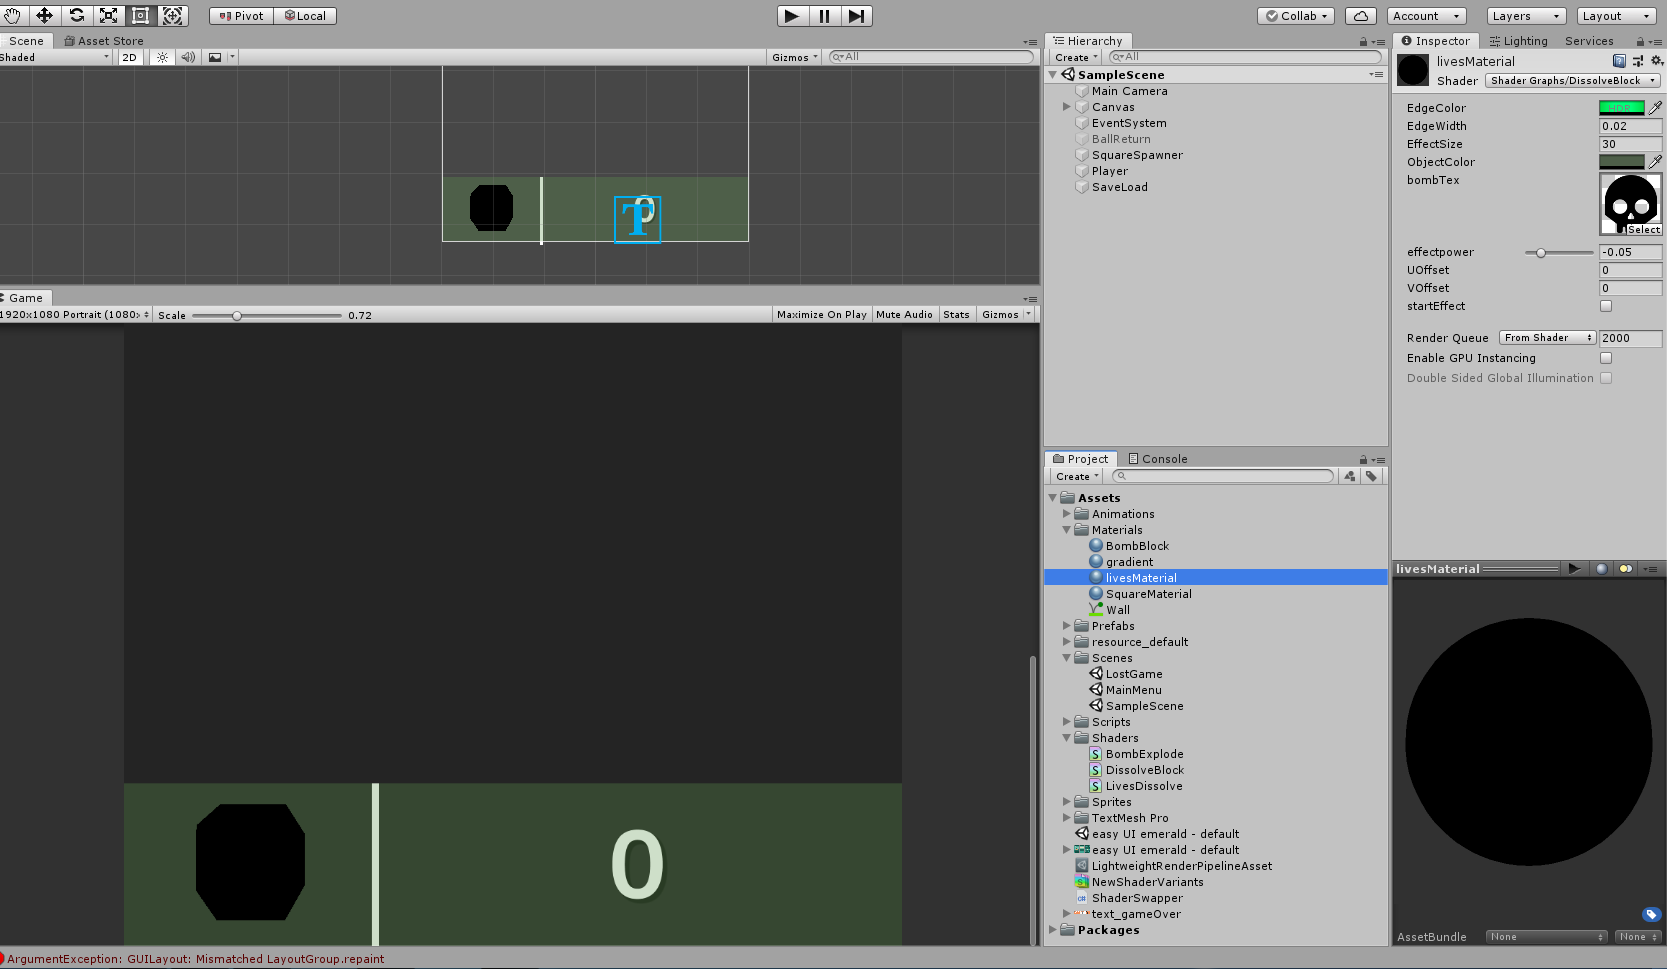Click the asset label tag icon
This screenshot has height=969, width=1667.
point(1651,914)
